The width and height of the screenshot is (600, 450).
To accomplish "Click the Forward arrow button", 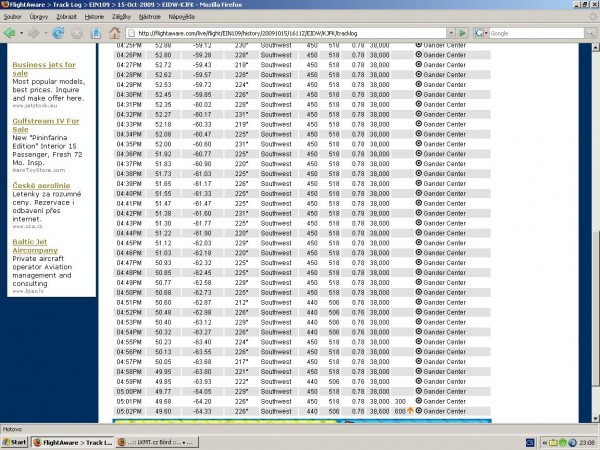I will coord(33,33).
